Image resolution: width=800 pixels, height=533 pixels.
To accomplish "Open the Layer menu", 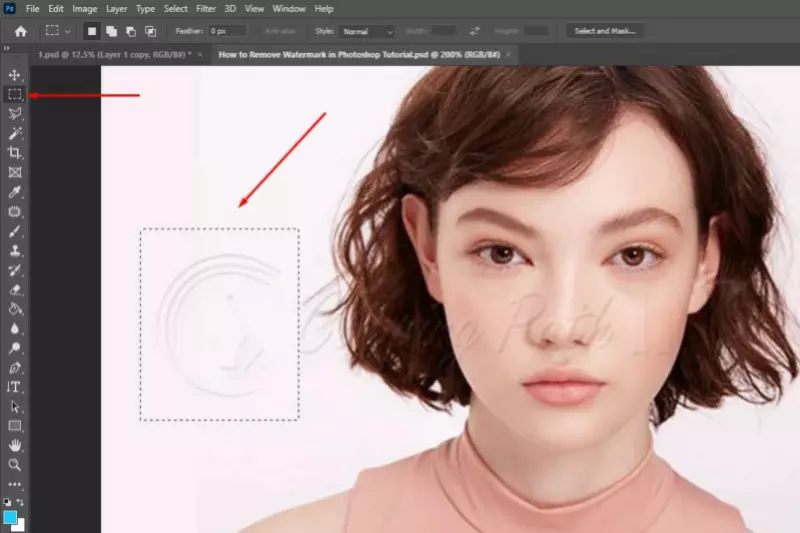I will (x=116, y=9).
